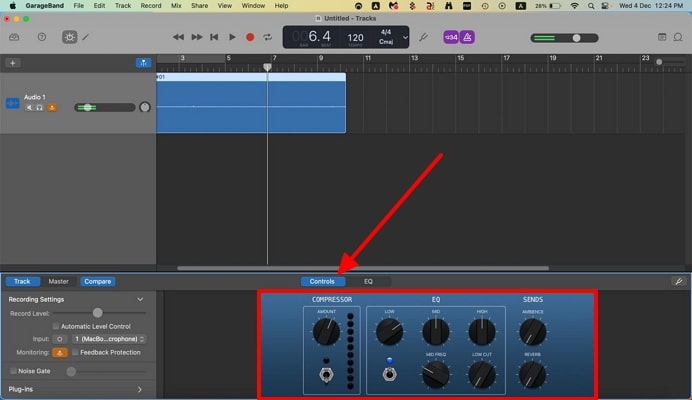Start playback with the Play button

(232, 37)
